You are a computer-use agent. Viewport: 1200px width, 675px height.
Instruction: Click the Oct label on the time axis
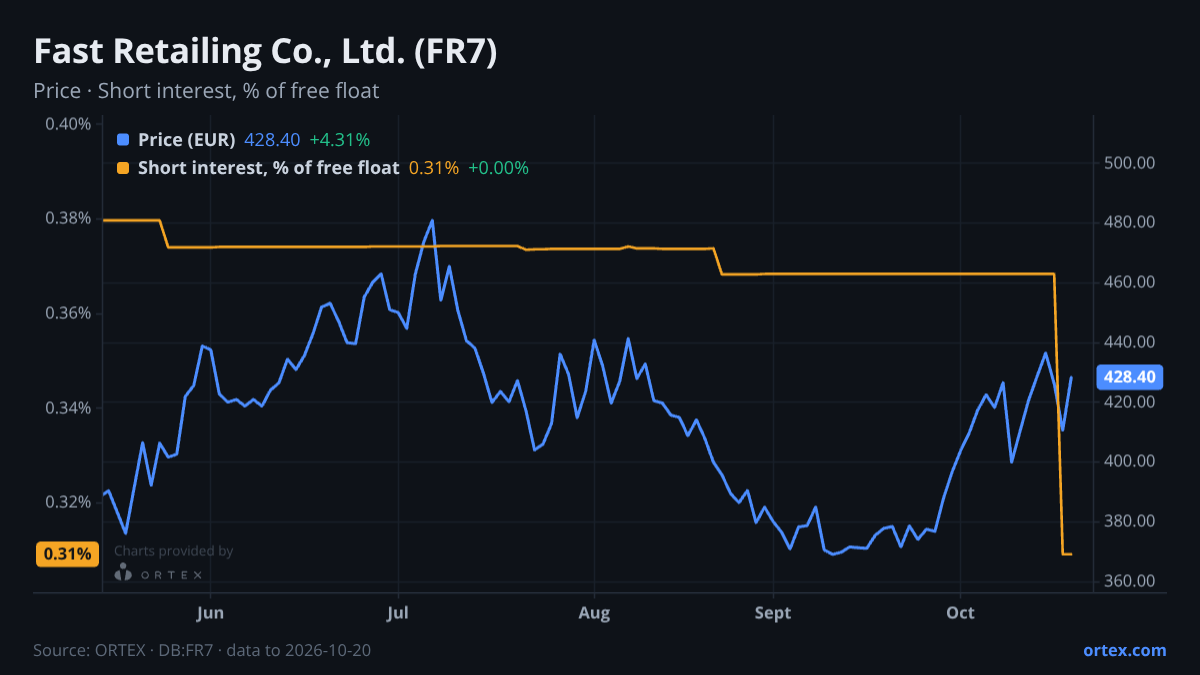pyautogui.click(x=961, y=611)
